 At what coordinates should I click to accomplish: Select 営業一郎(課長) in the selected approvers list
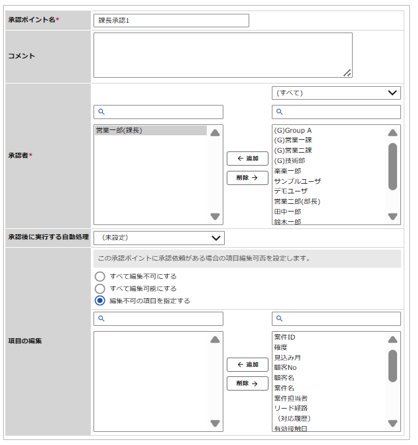(151, 130)
